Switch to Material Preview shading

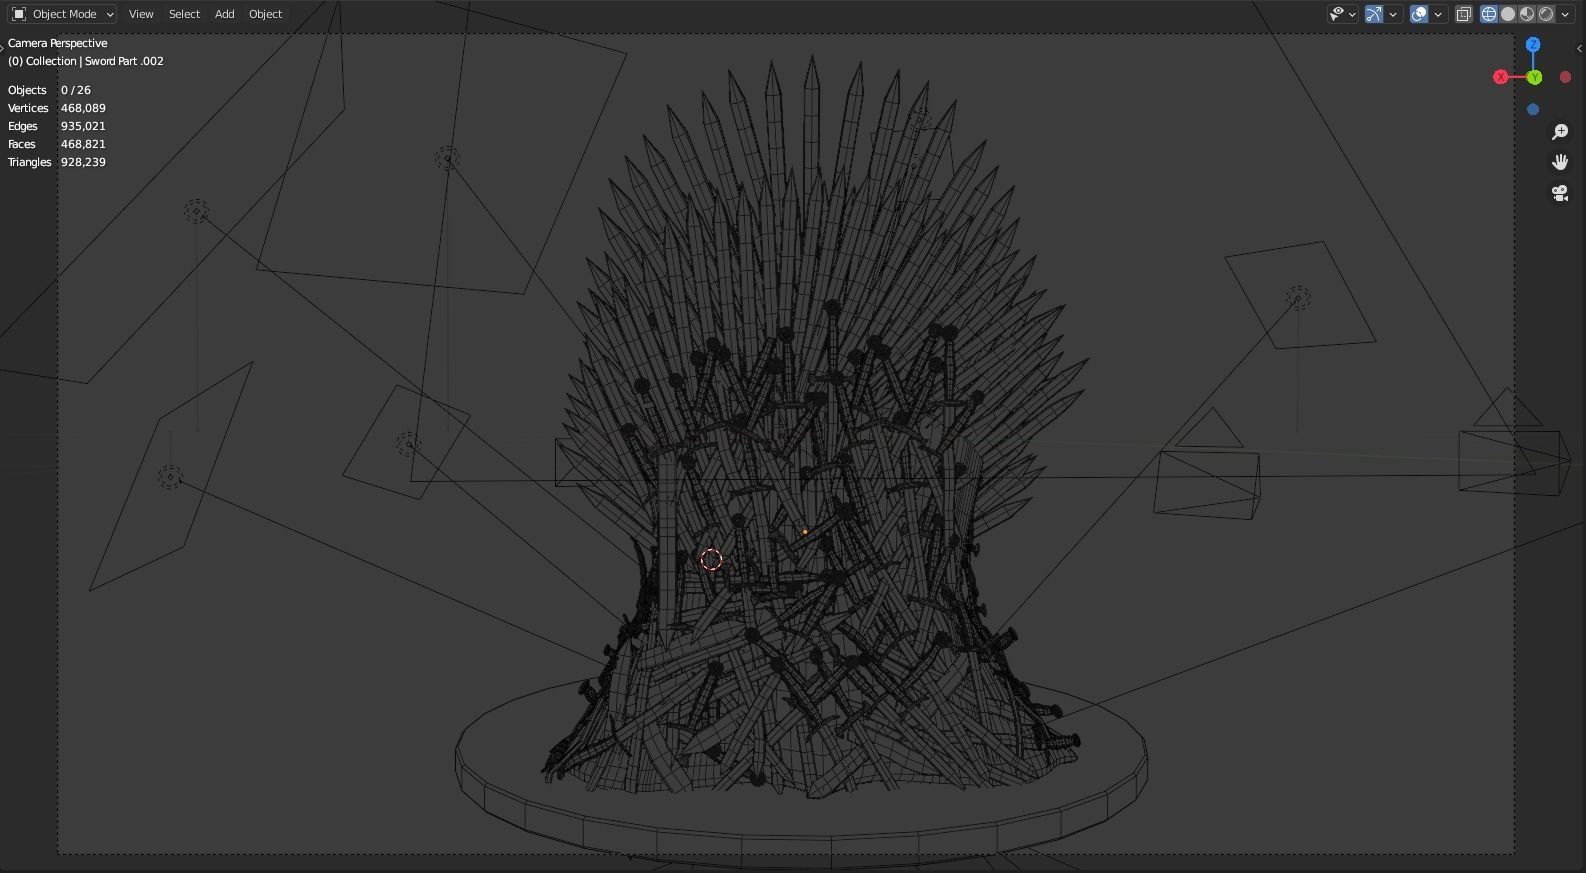(x=1527, y=14)
